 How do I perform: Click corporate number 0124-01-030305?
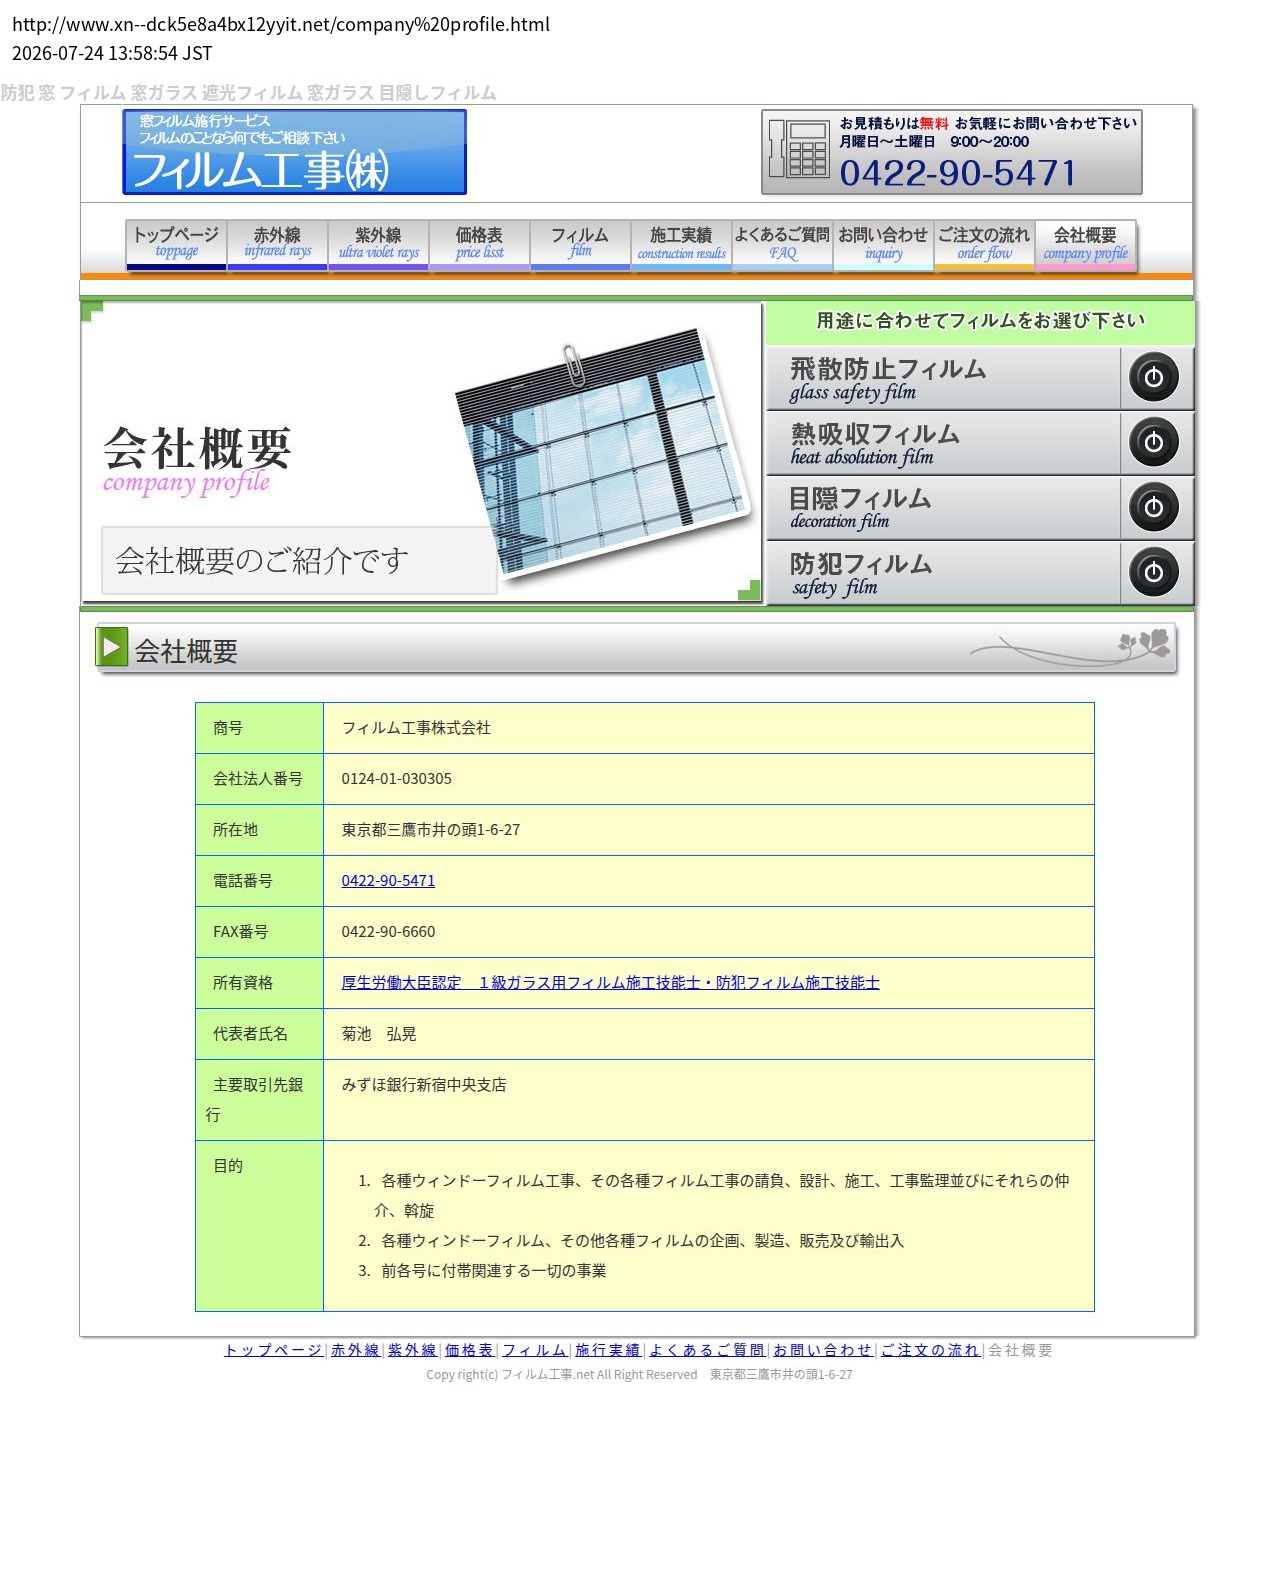[396, 779]
